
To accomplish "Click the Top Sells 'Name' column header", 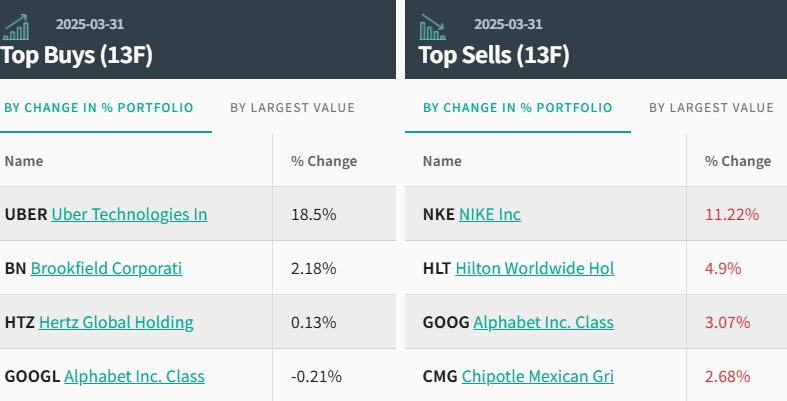I will (442, 161).
